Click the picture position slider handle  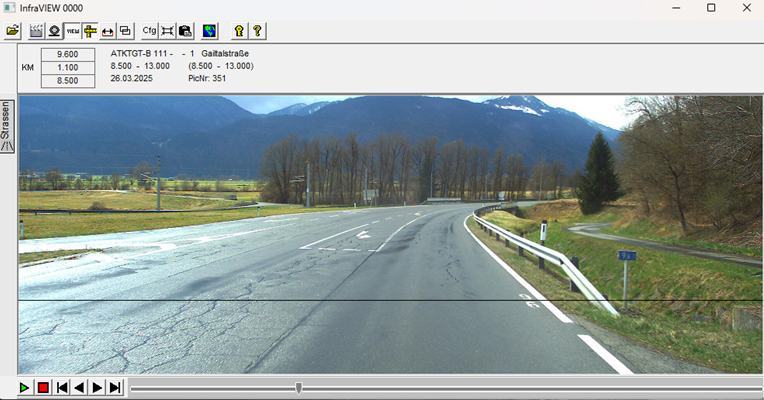coord(298,388)
